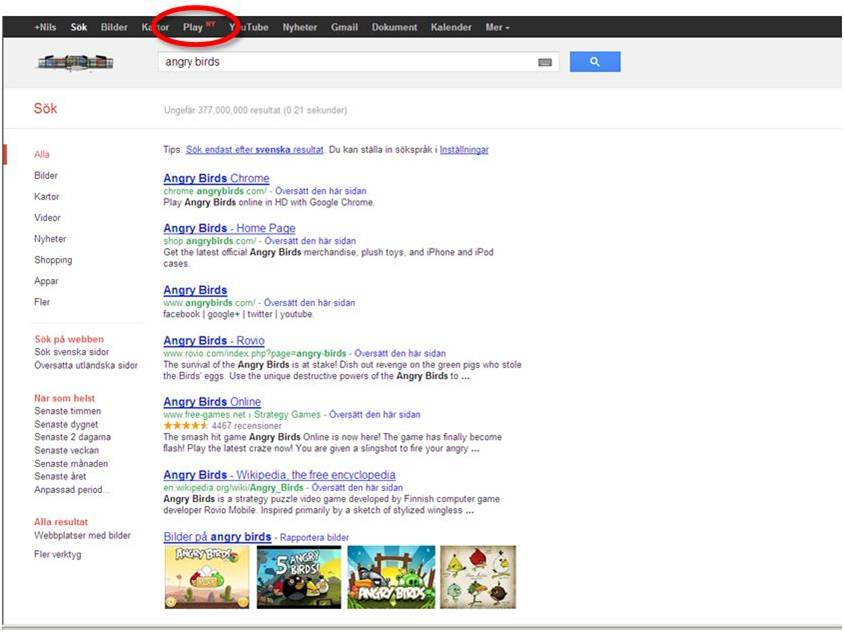Select Bilder filter in left sidebar
This screenshot has width=844, height=632.
click(x=46, y=175)
